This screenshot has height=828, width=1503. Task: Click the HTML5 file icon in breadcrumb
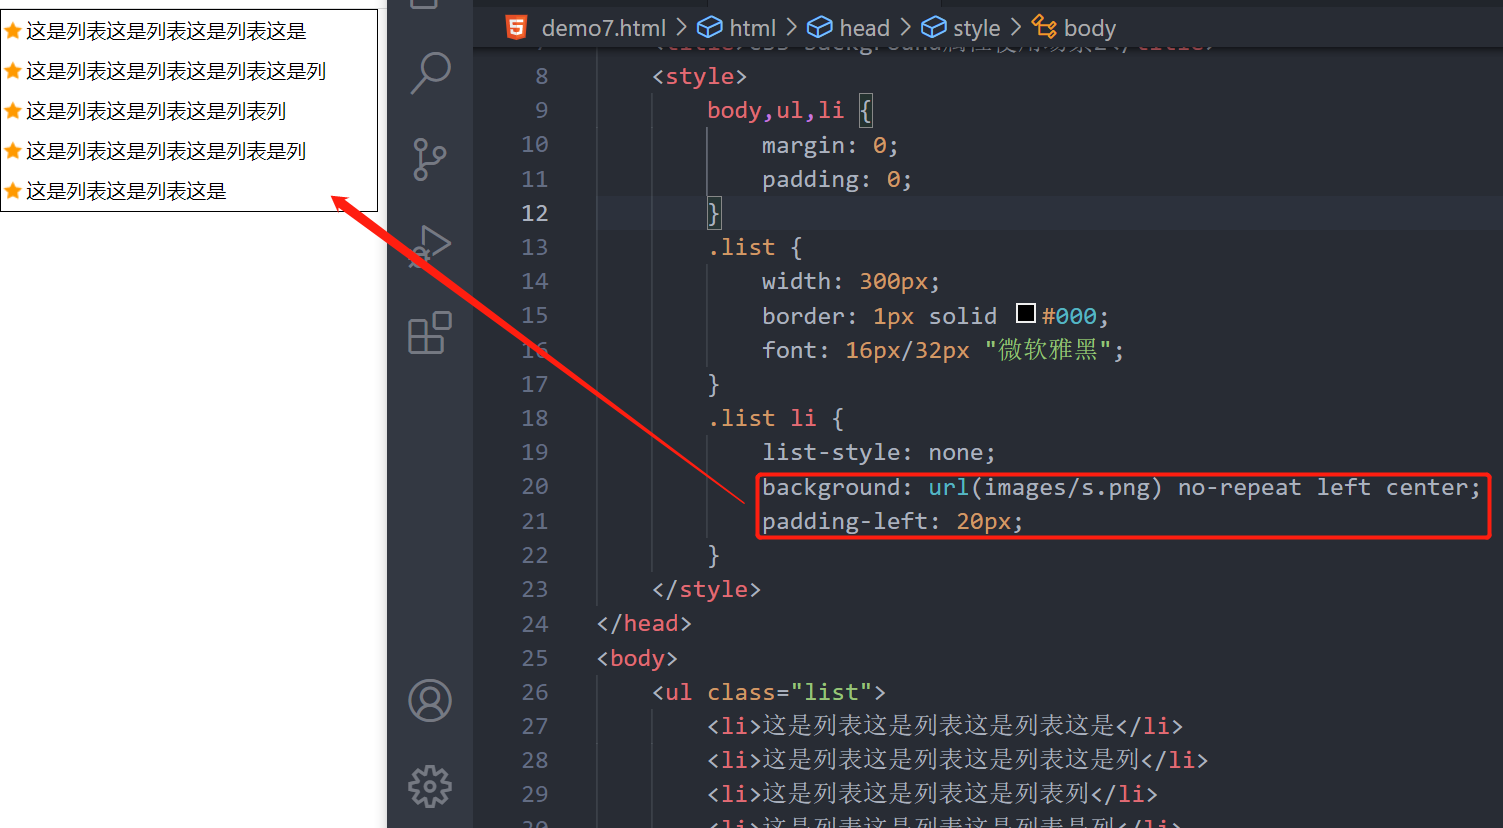tap(516, 28)
